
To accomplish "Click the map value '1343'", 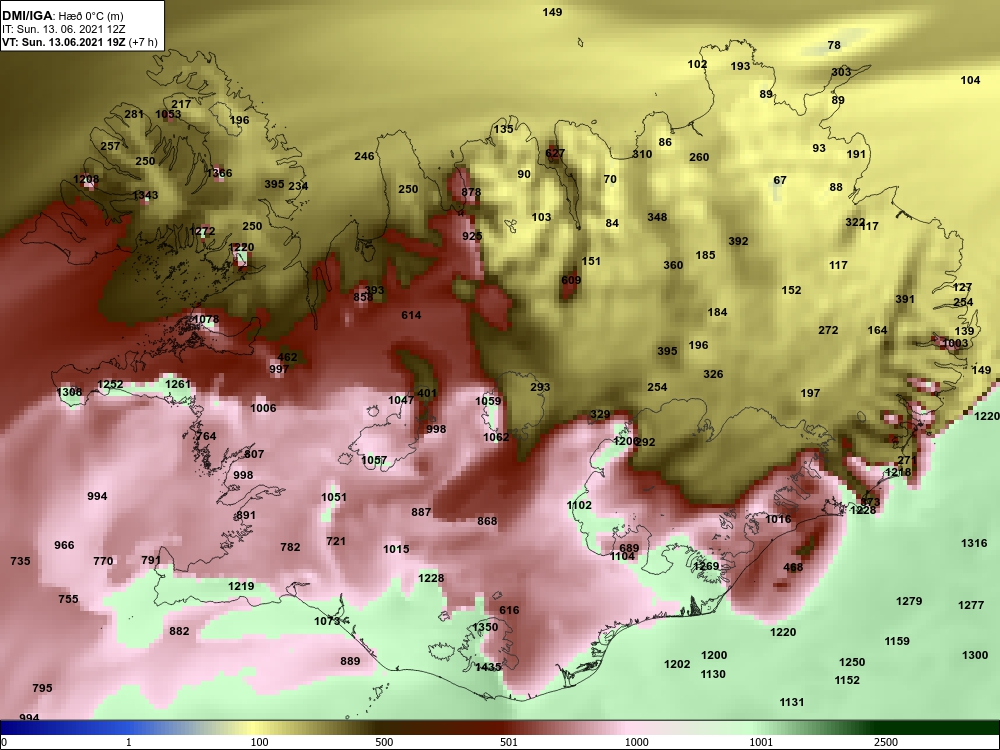I will click(x=145, y=195).
